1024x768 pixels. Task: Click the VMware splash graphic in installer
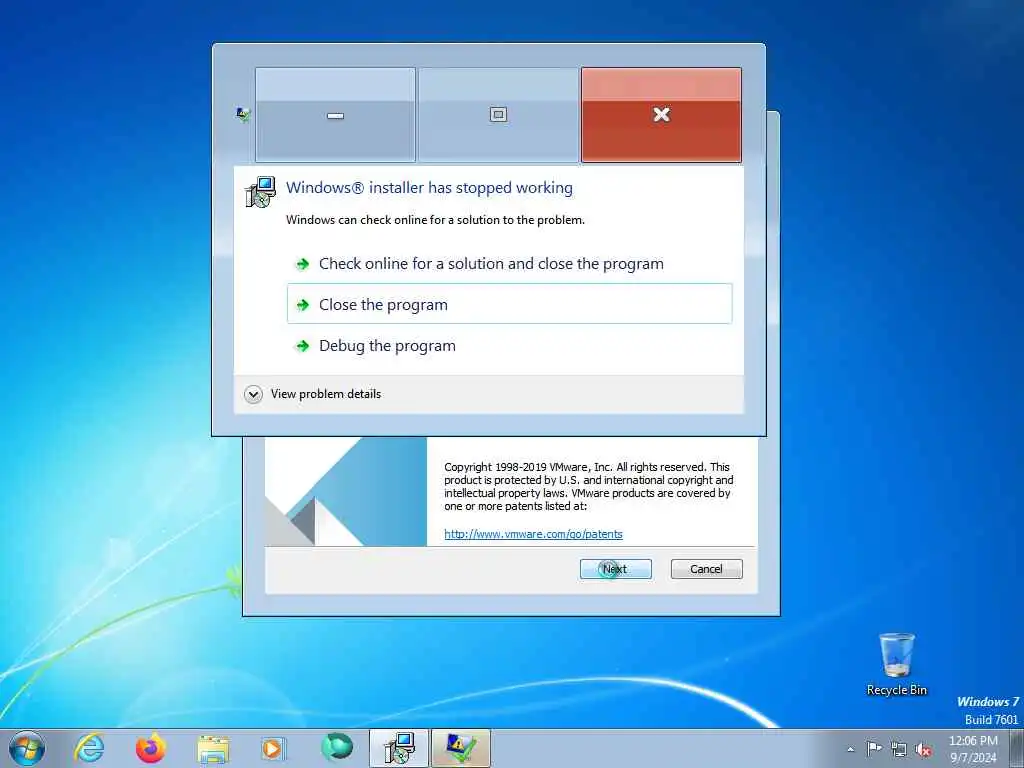click(346, 492)
